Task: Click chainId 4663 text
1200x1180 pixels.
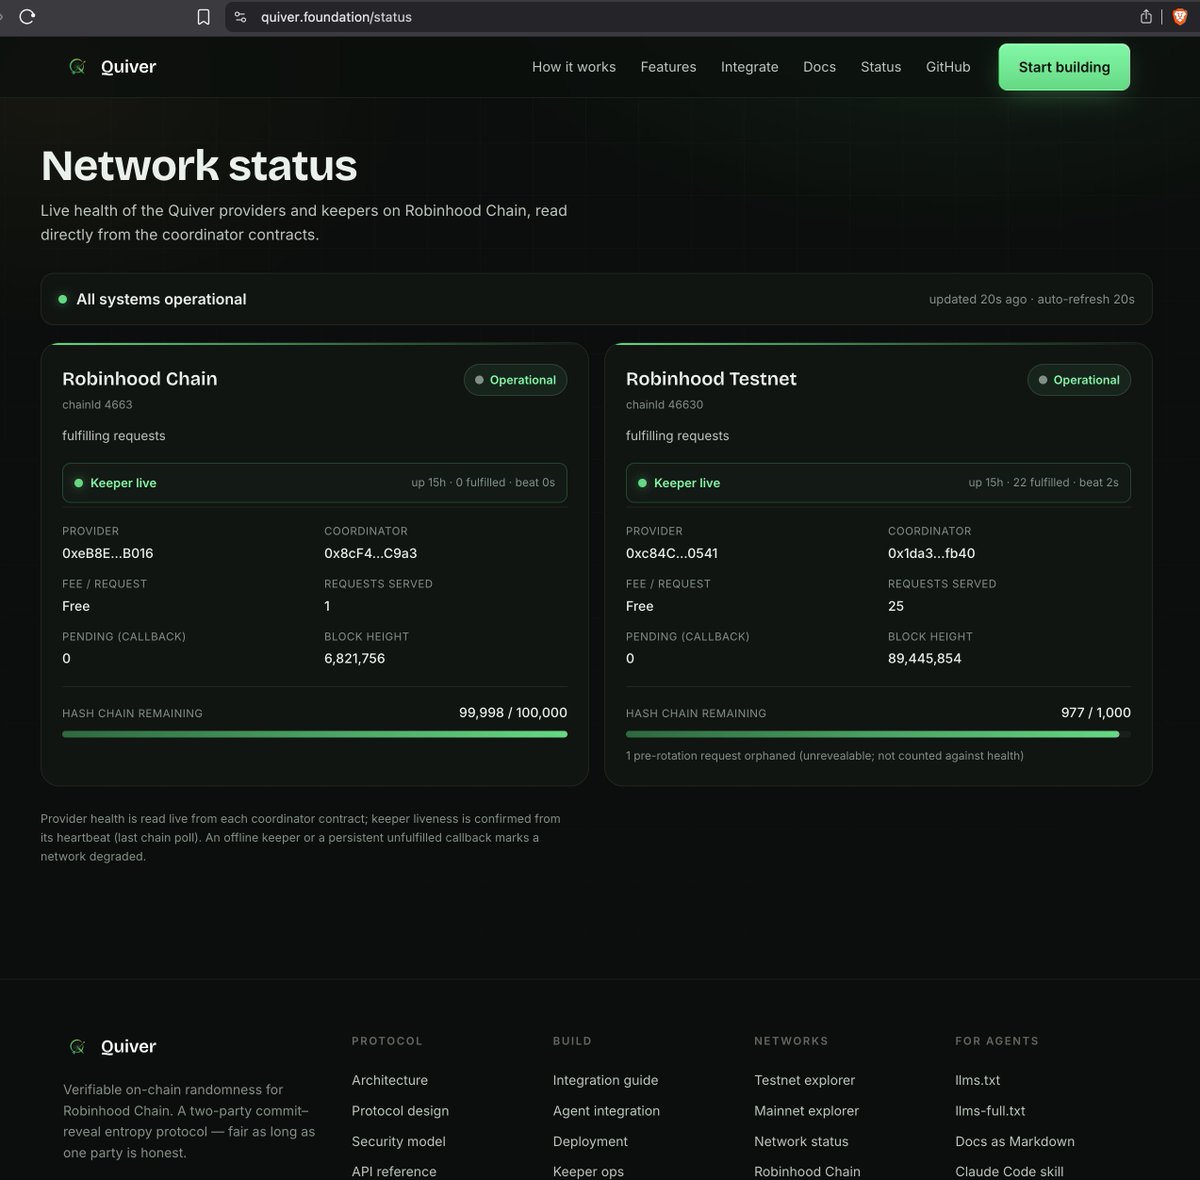Action: point(97,405)
